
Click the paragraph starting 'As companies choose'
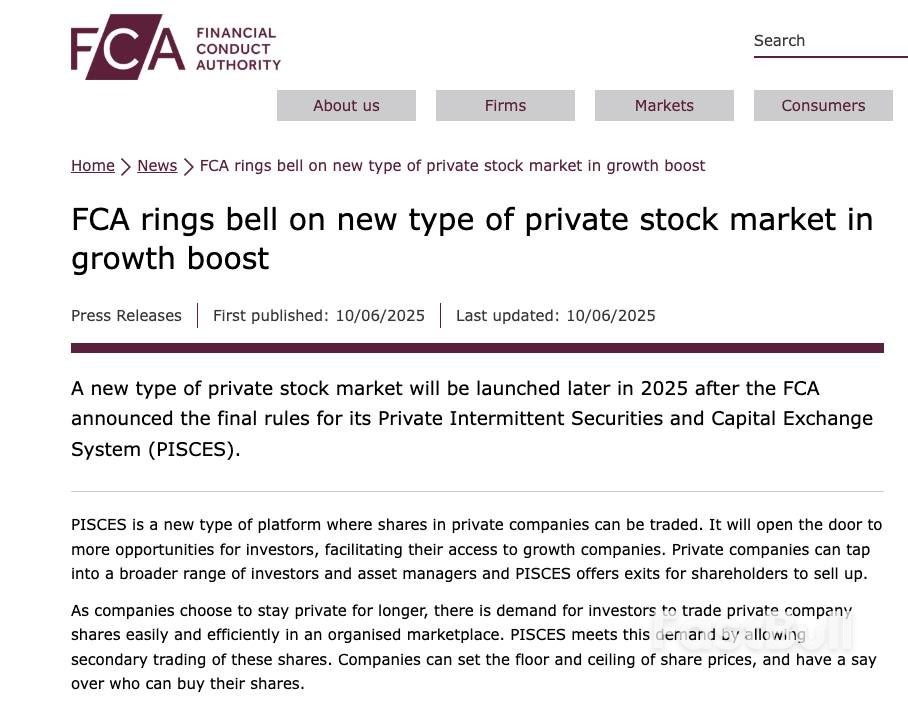pyautogui.click(x=461, y=647)
